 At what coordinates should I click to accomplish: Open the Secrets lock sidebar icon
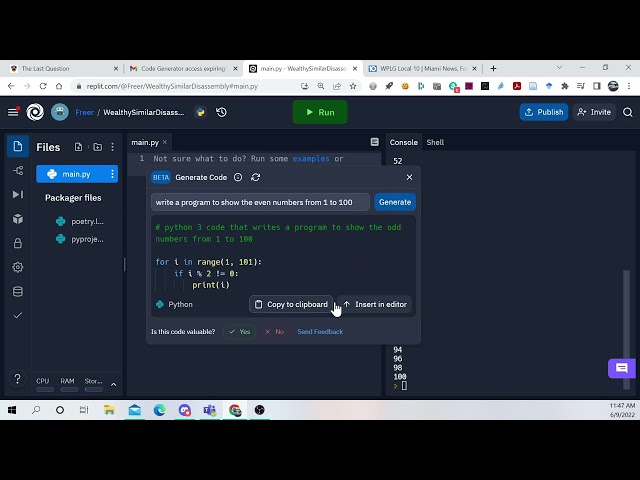(x=18, y=243)
